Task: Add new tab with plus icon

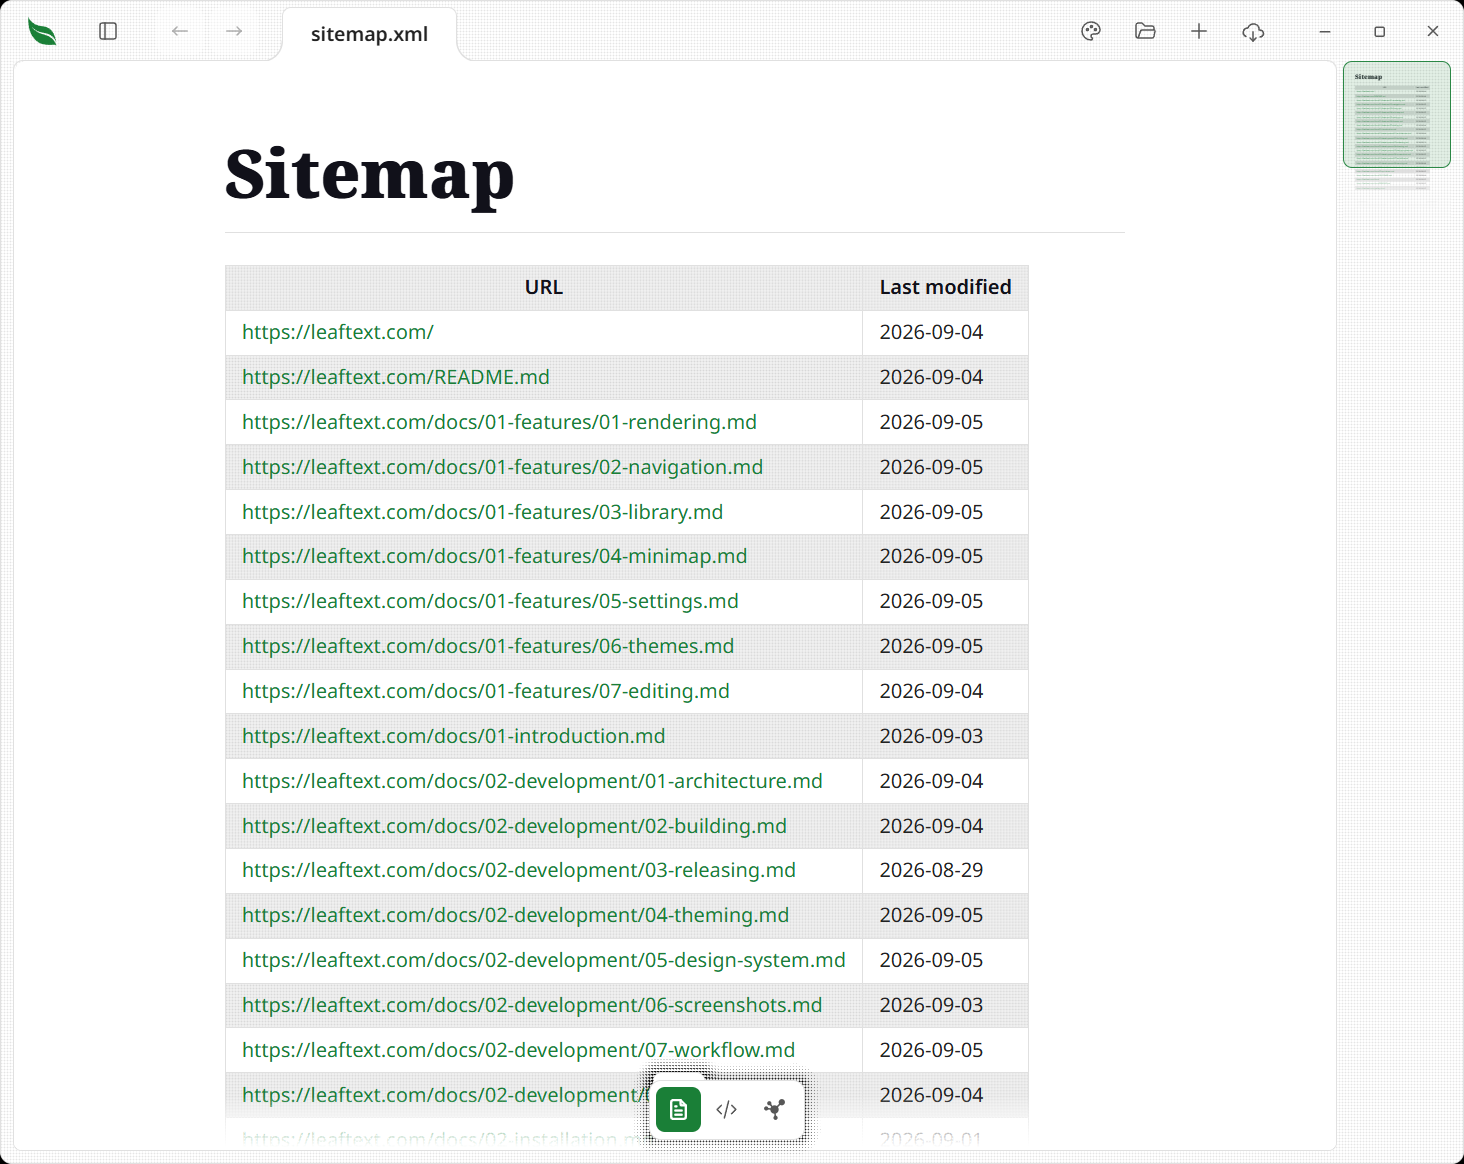Action: (x=1199, y=31)
